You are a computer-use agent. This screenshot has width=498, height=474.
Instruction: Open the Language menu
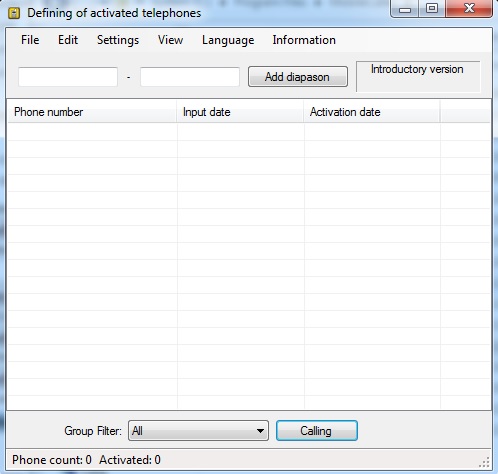pos(228,40)
